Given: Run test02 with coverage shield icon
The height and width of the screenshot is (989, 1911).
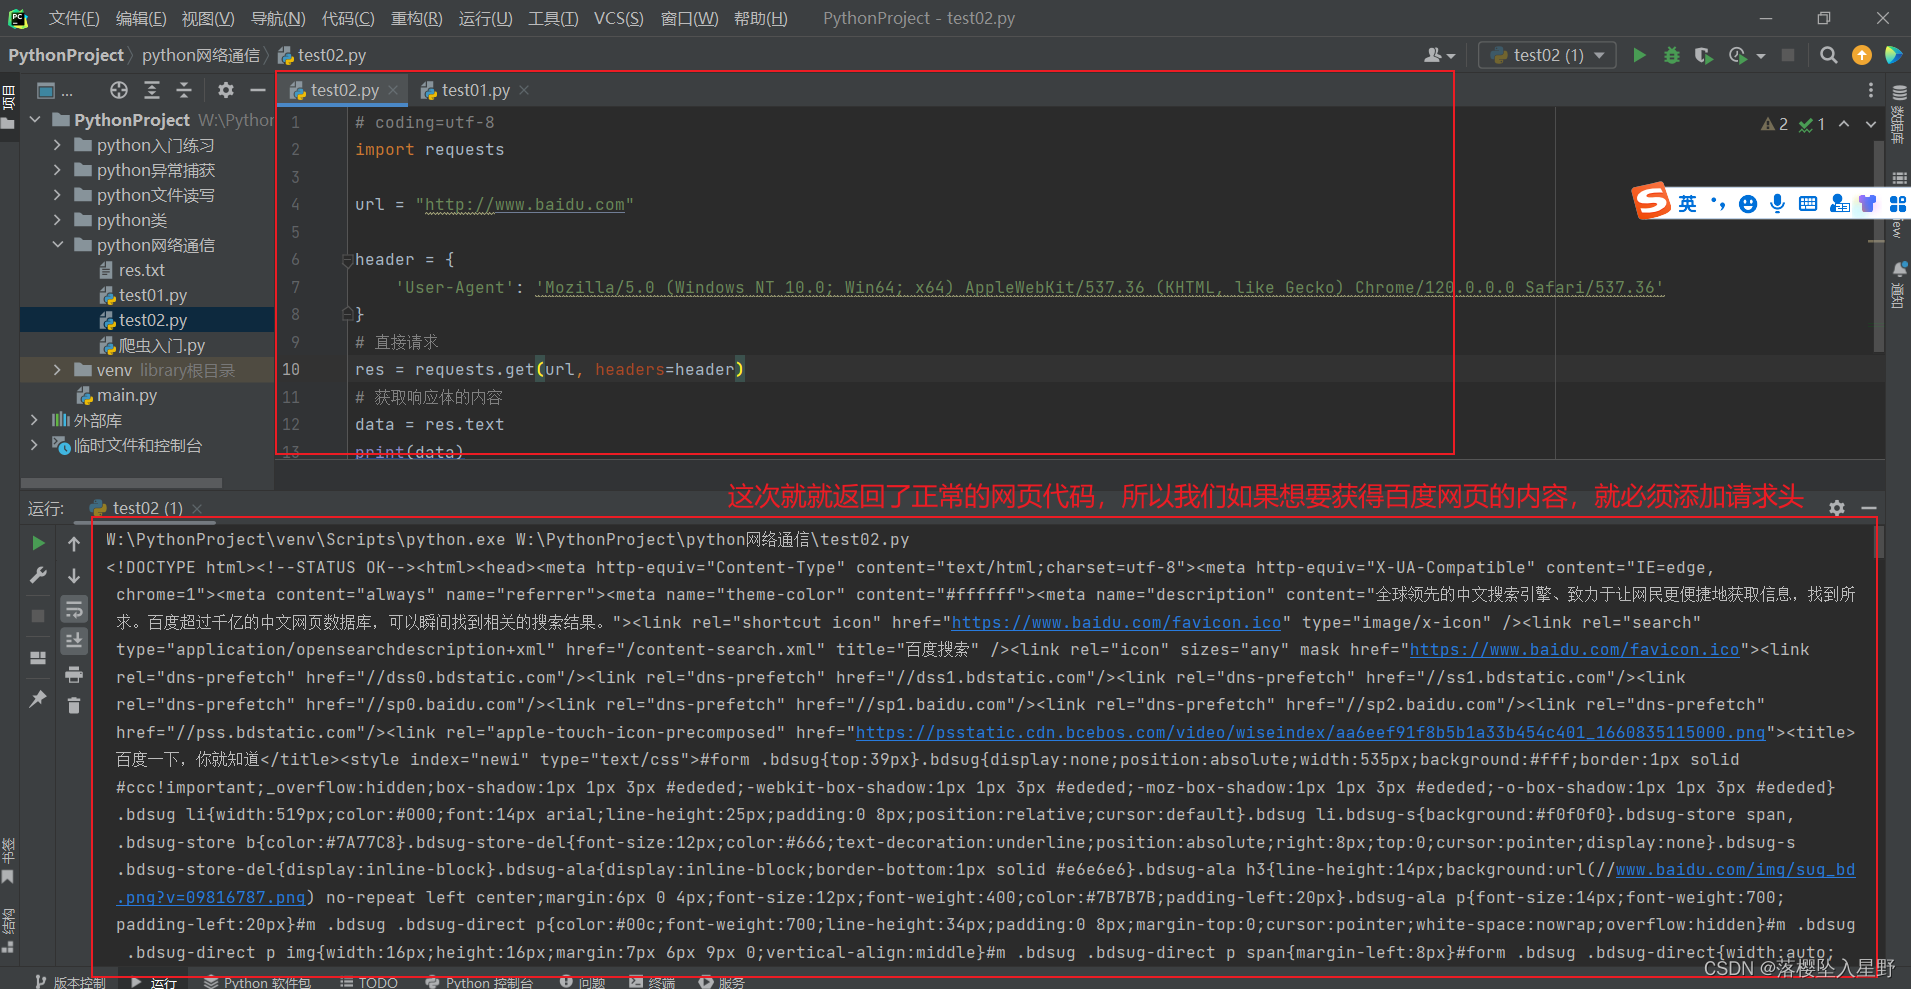Looking at the screenshot, I should click(x=1704, y=55).
